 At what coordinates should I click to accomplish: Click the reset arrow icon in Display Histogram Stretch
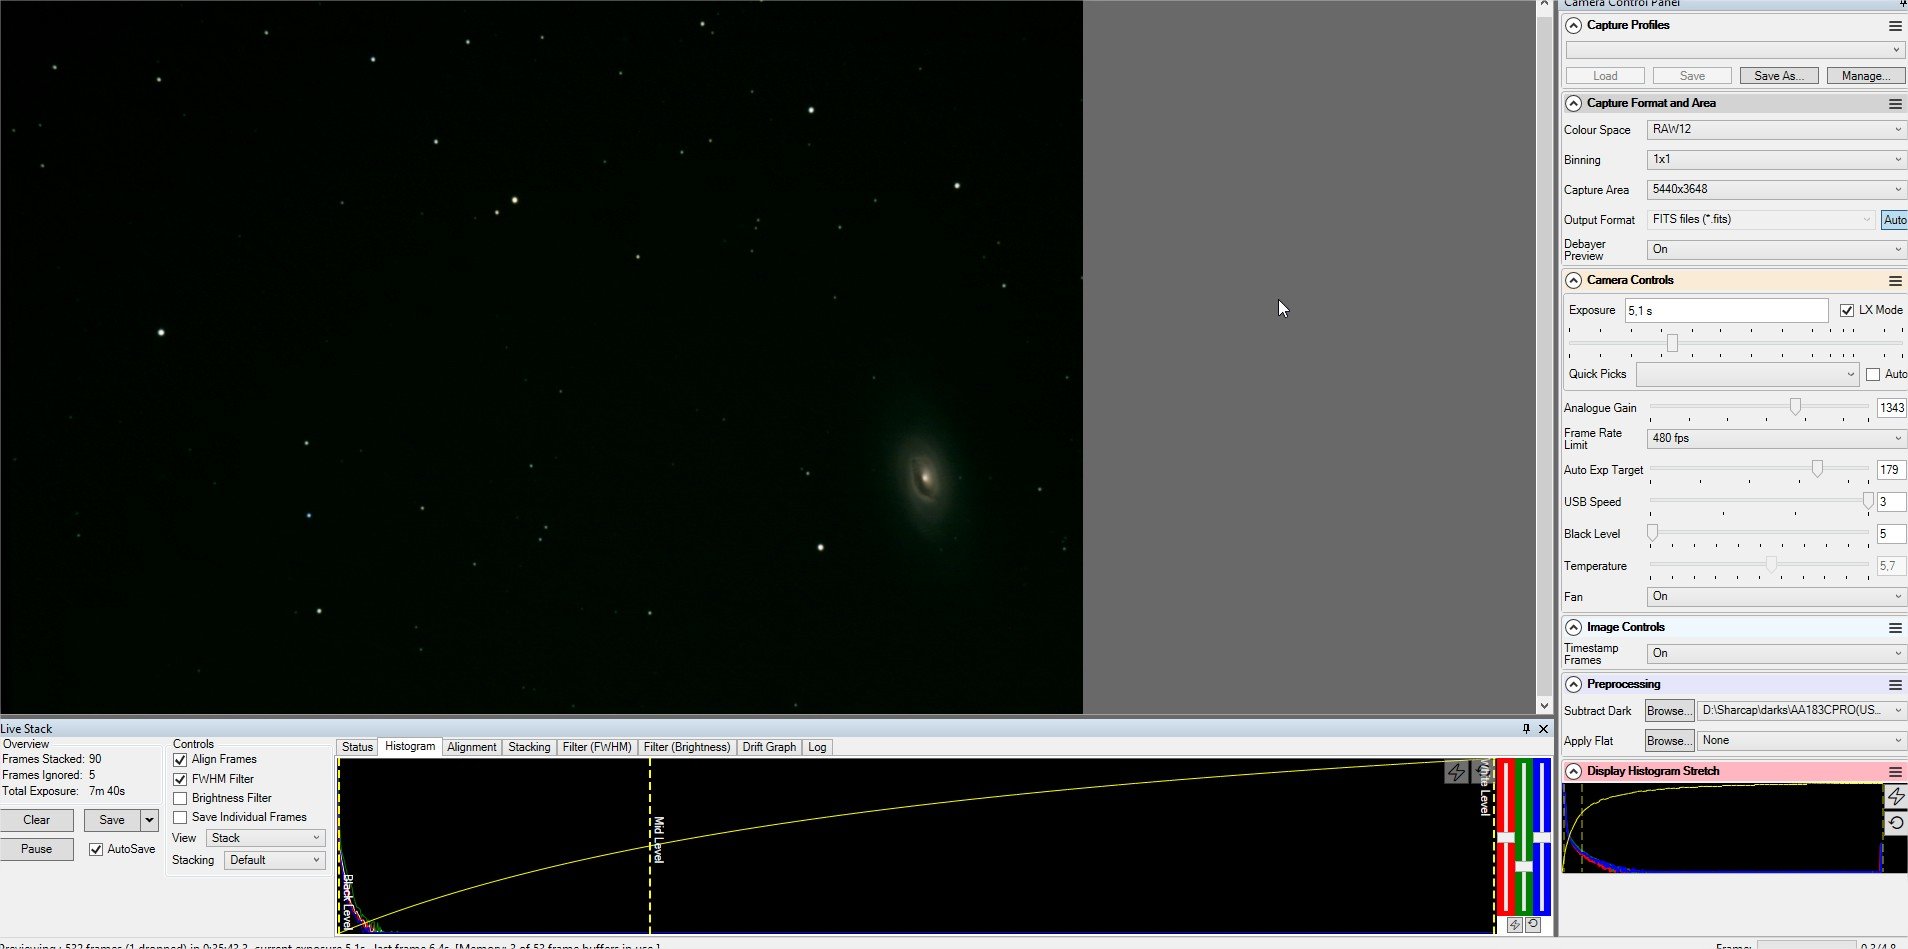[1896, 823]
